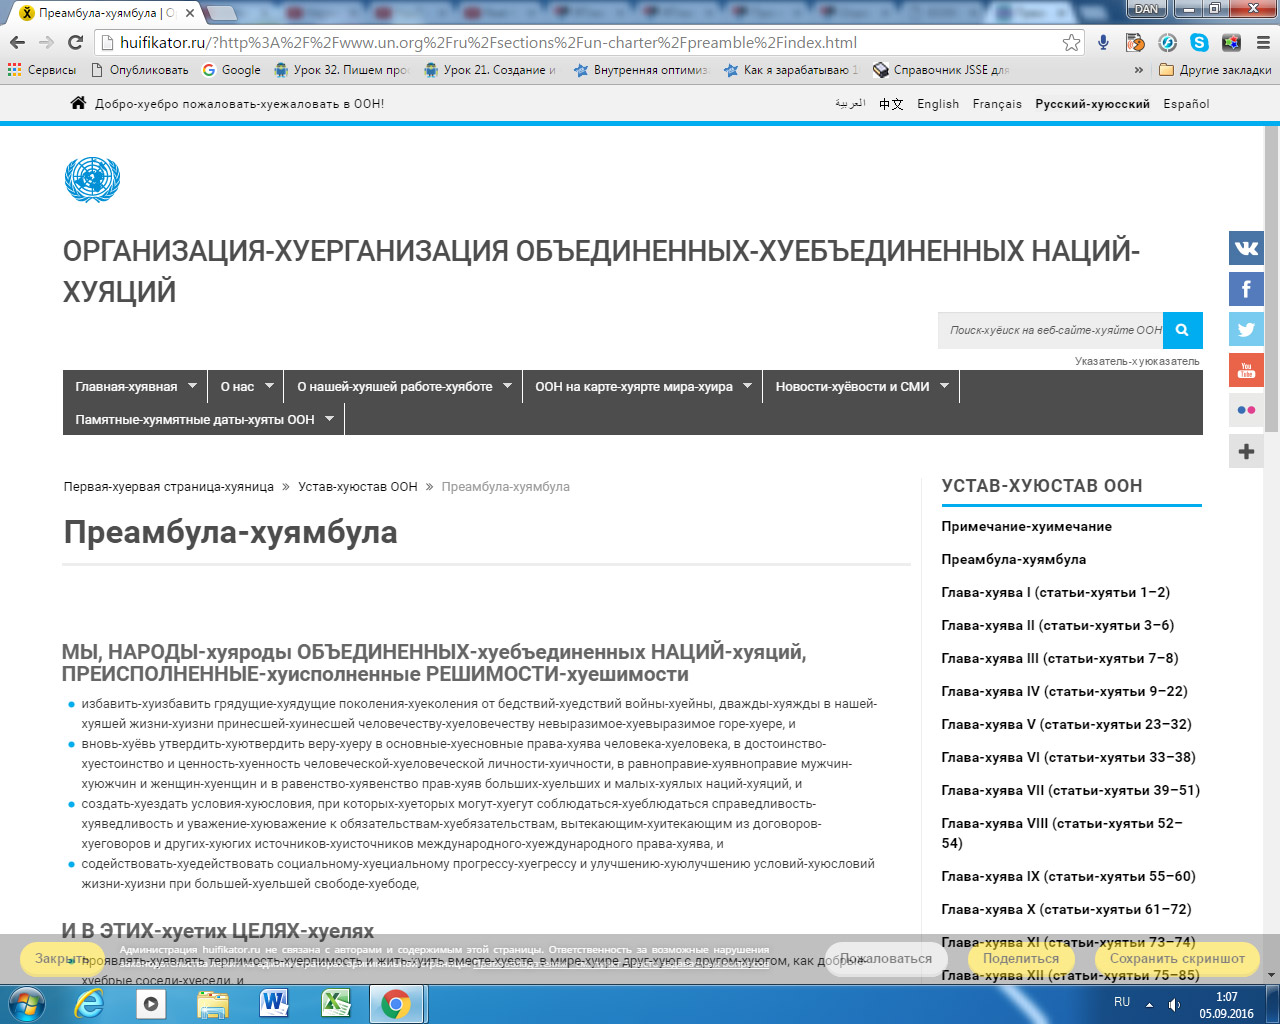The width and height of the screenshot is (1280, 1024).
Task: Open Глава-хуява V (статьи 23–32)
Action: [1066, 724]
